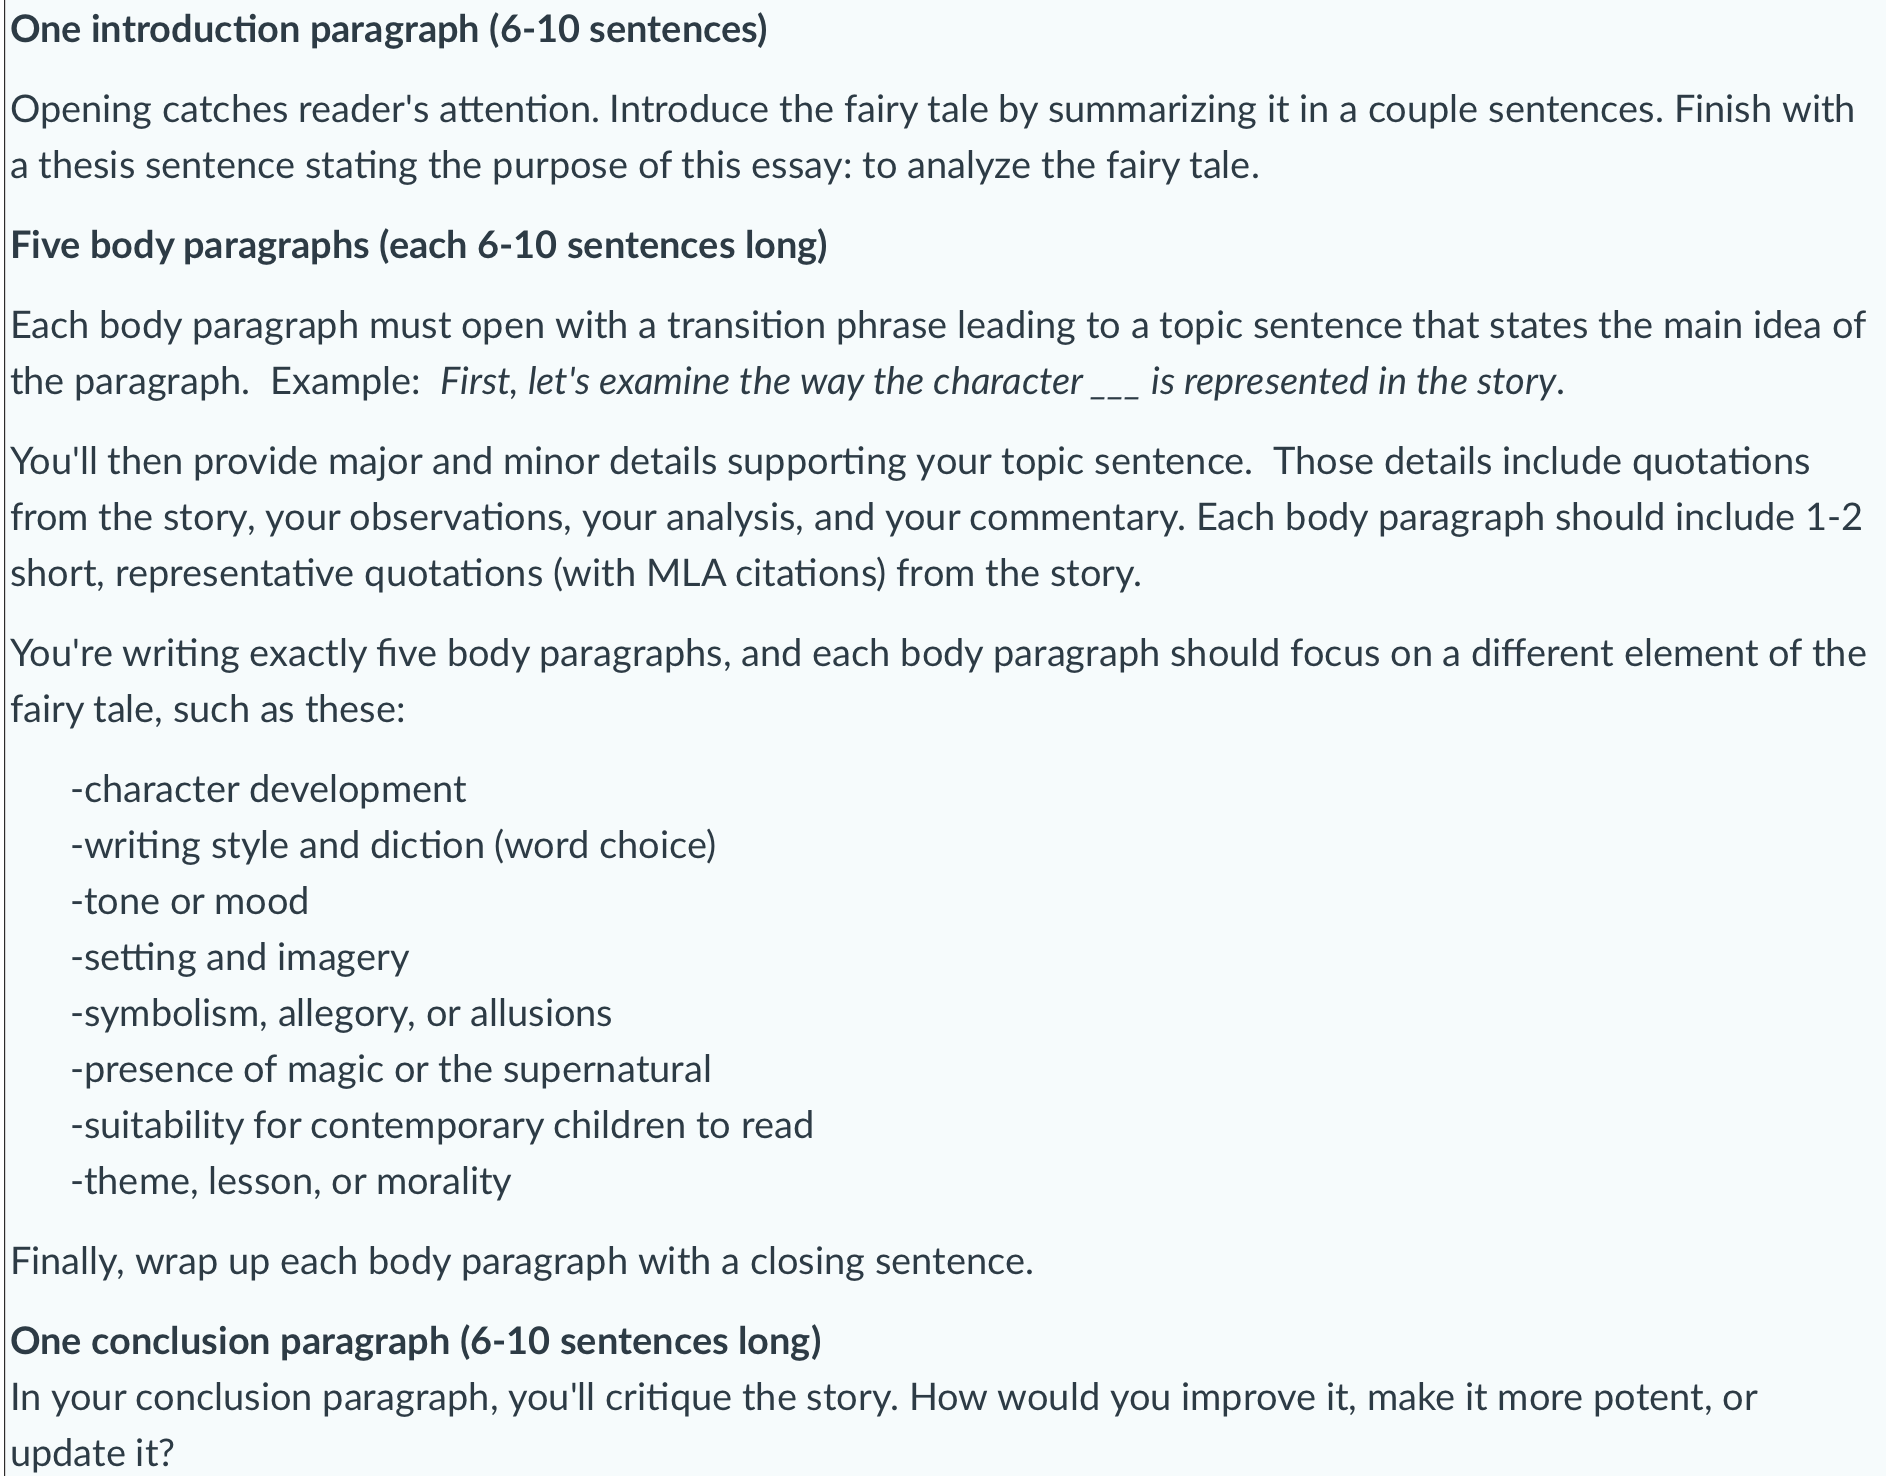
Task: Click '-suitability for contemporary children to read'
Action: point(441,1126)
